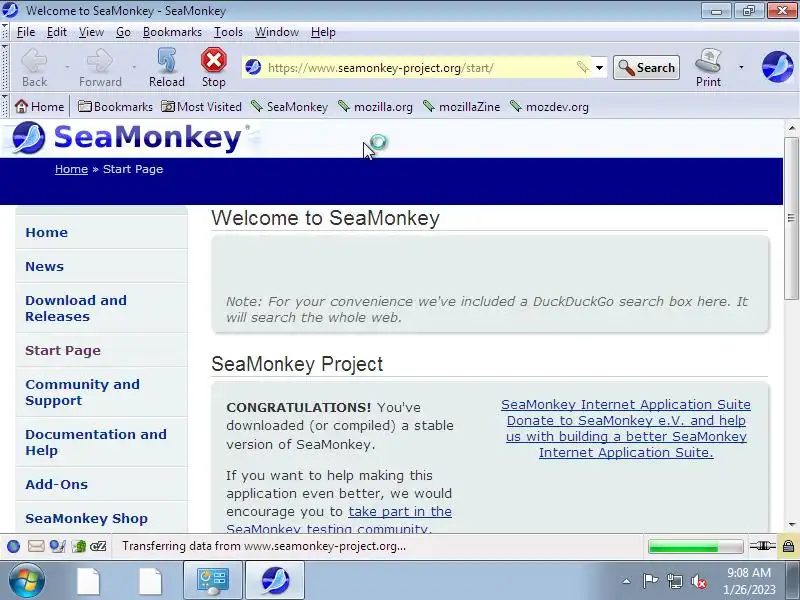The image size is (800, 600).
Task: Open the Edit menu
Action: pyautogui.click(x=57, y=32)
